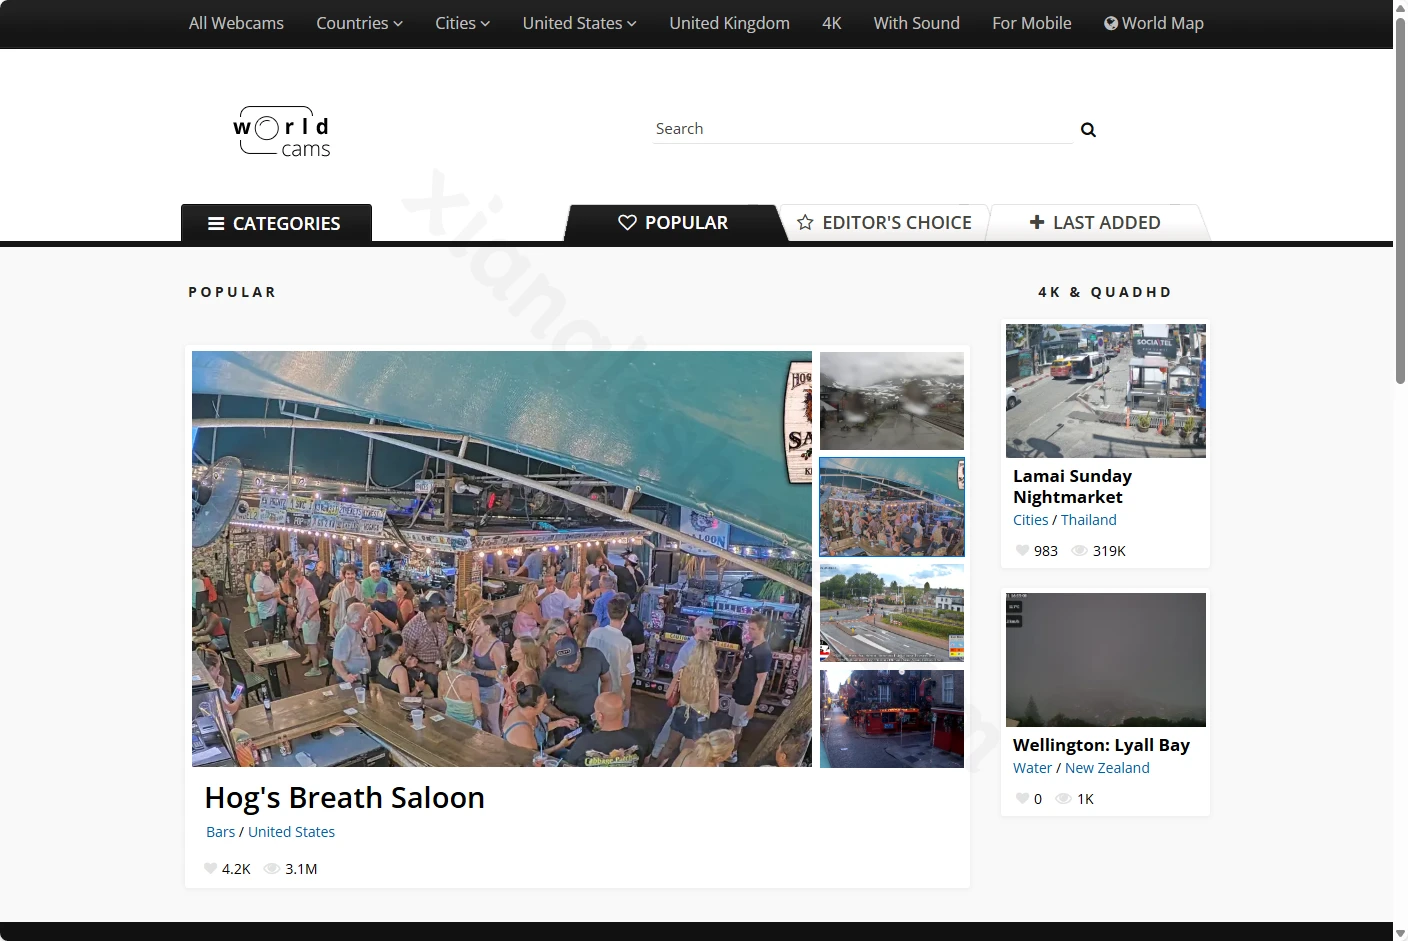Click the 4.2K likes count
Screen dimensions: 1408x941
tap(236, 869)
